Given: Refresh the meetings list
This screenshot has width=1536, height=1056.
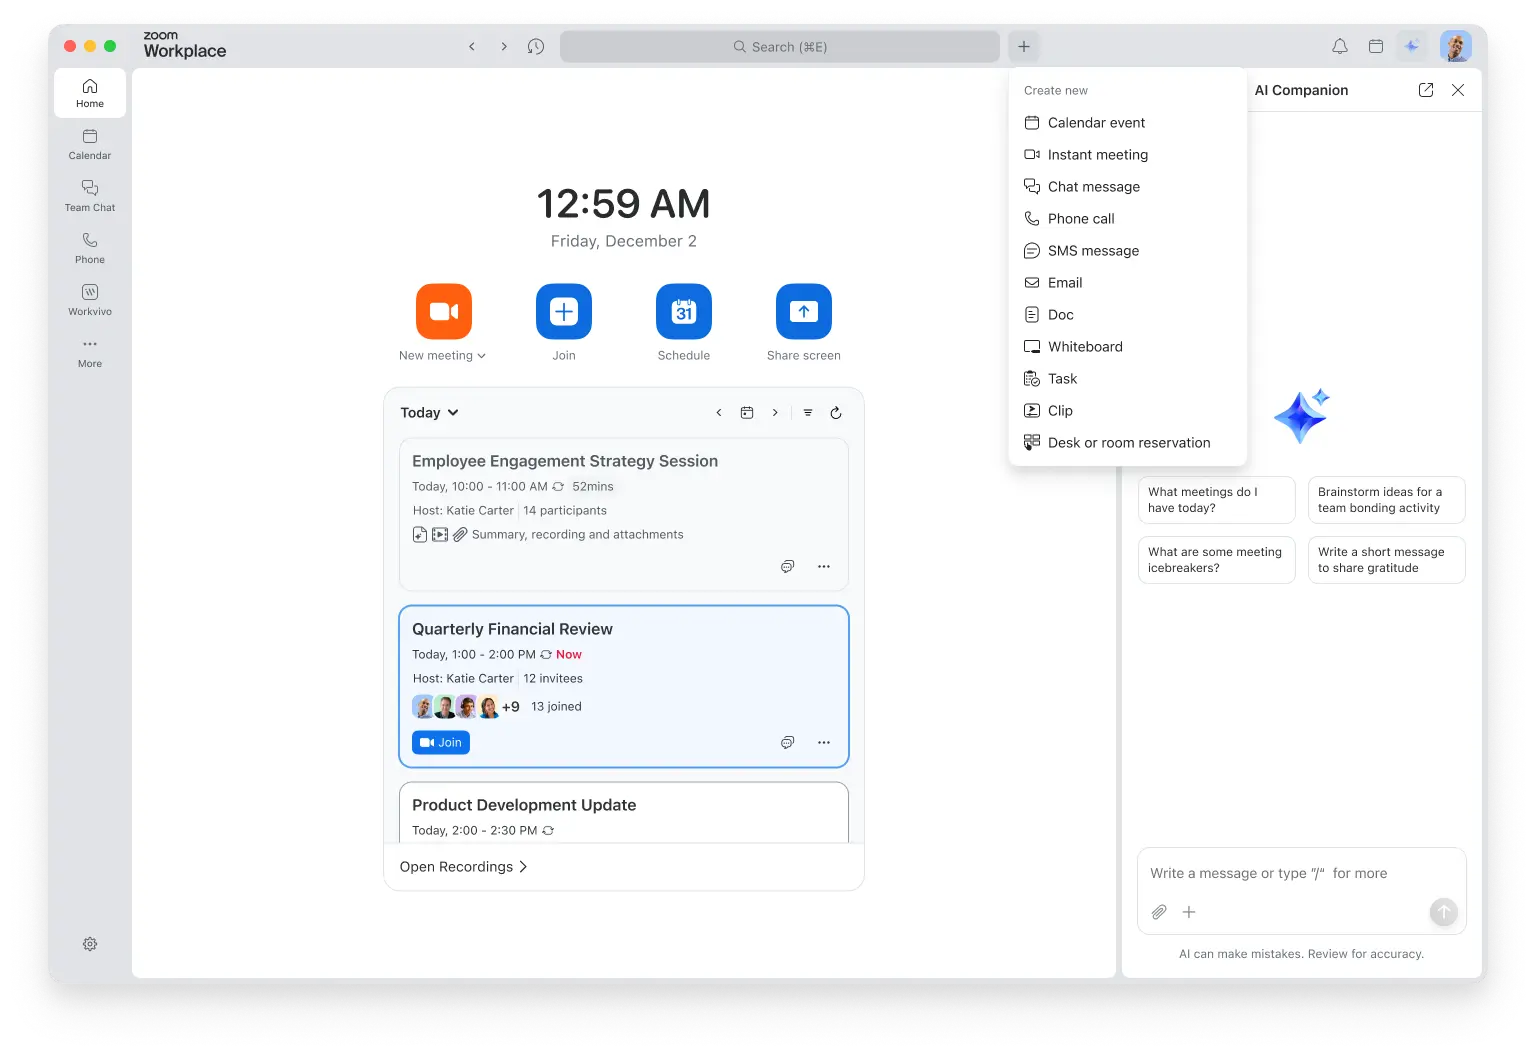Looking at the screenshot, I should [x=836, y=413].
